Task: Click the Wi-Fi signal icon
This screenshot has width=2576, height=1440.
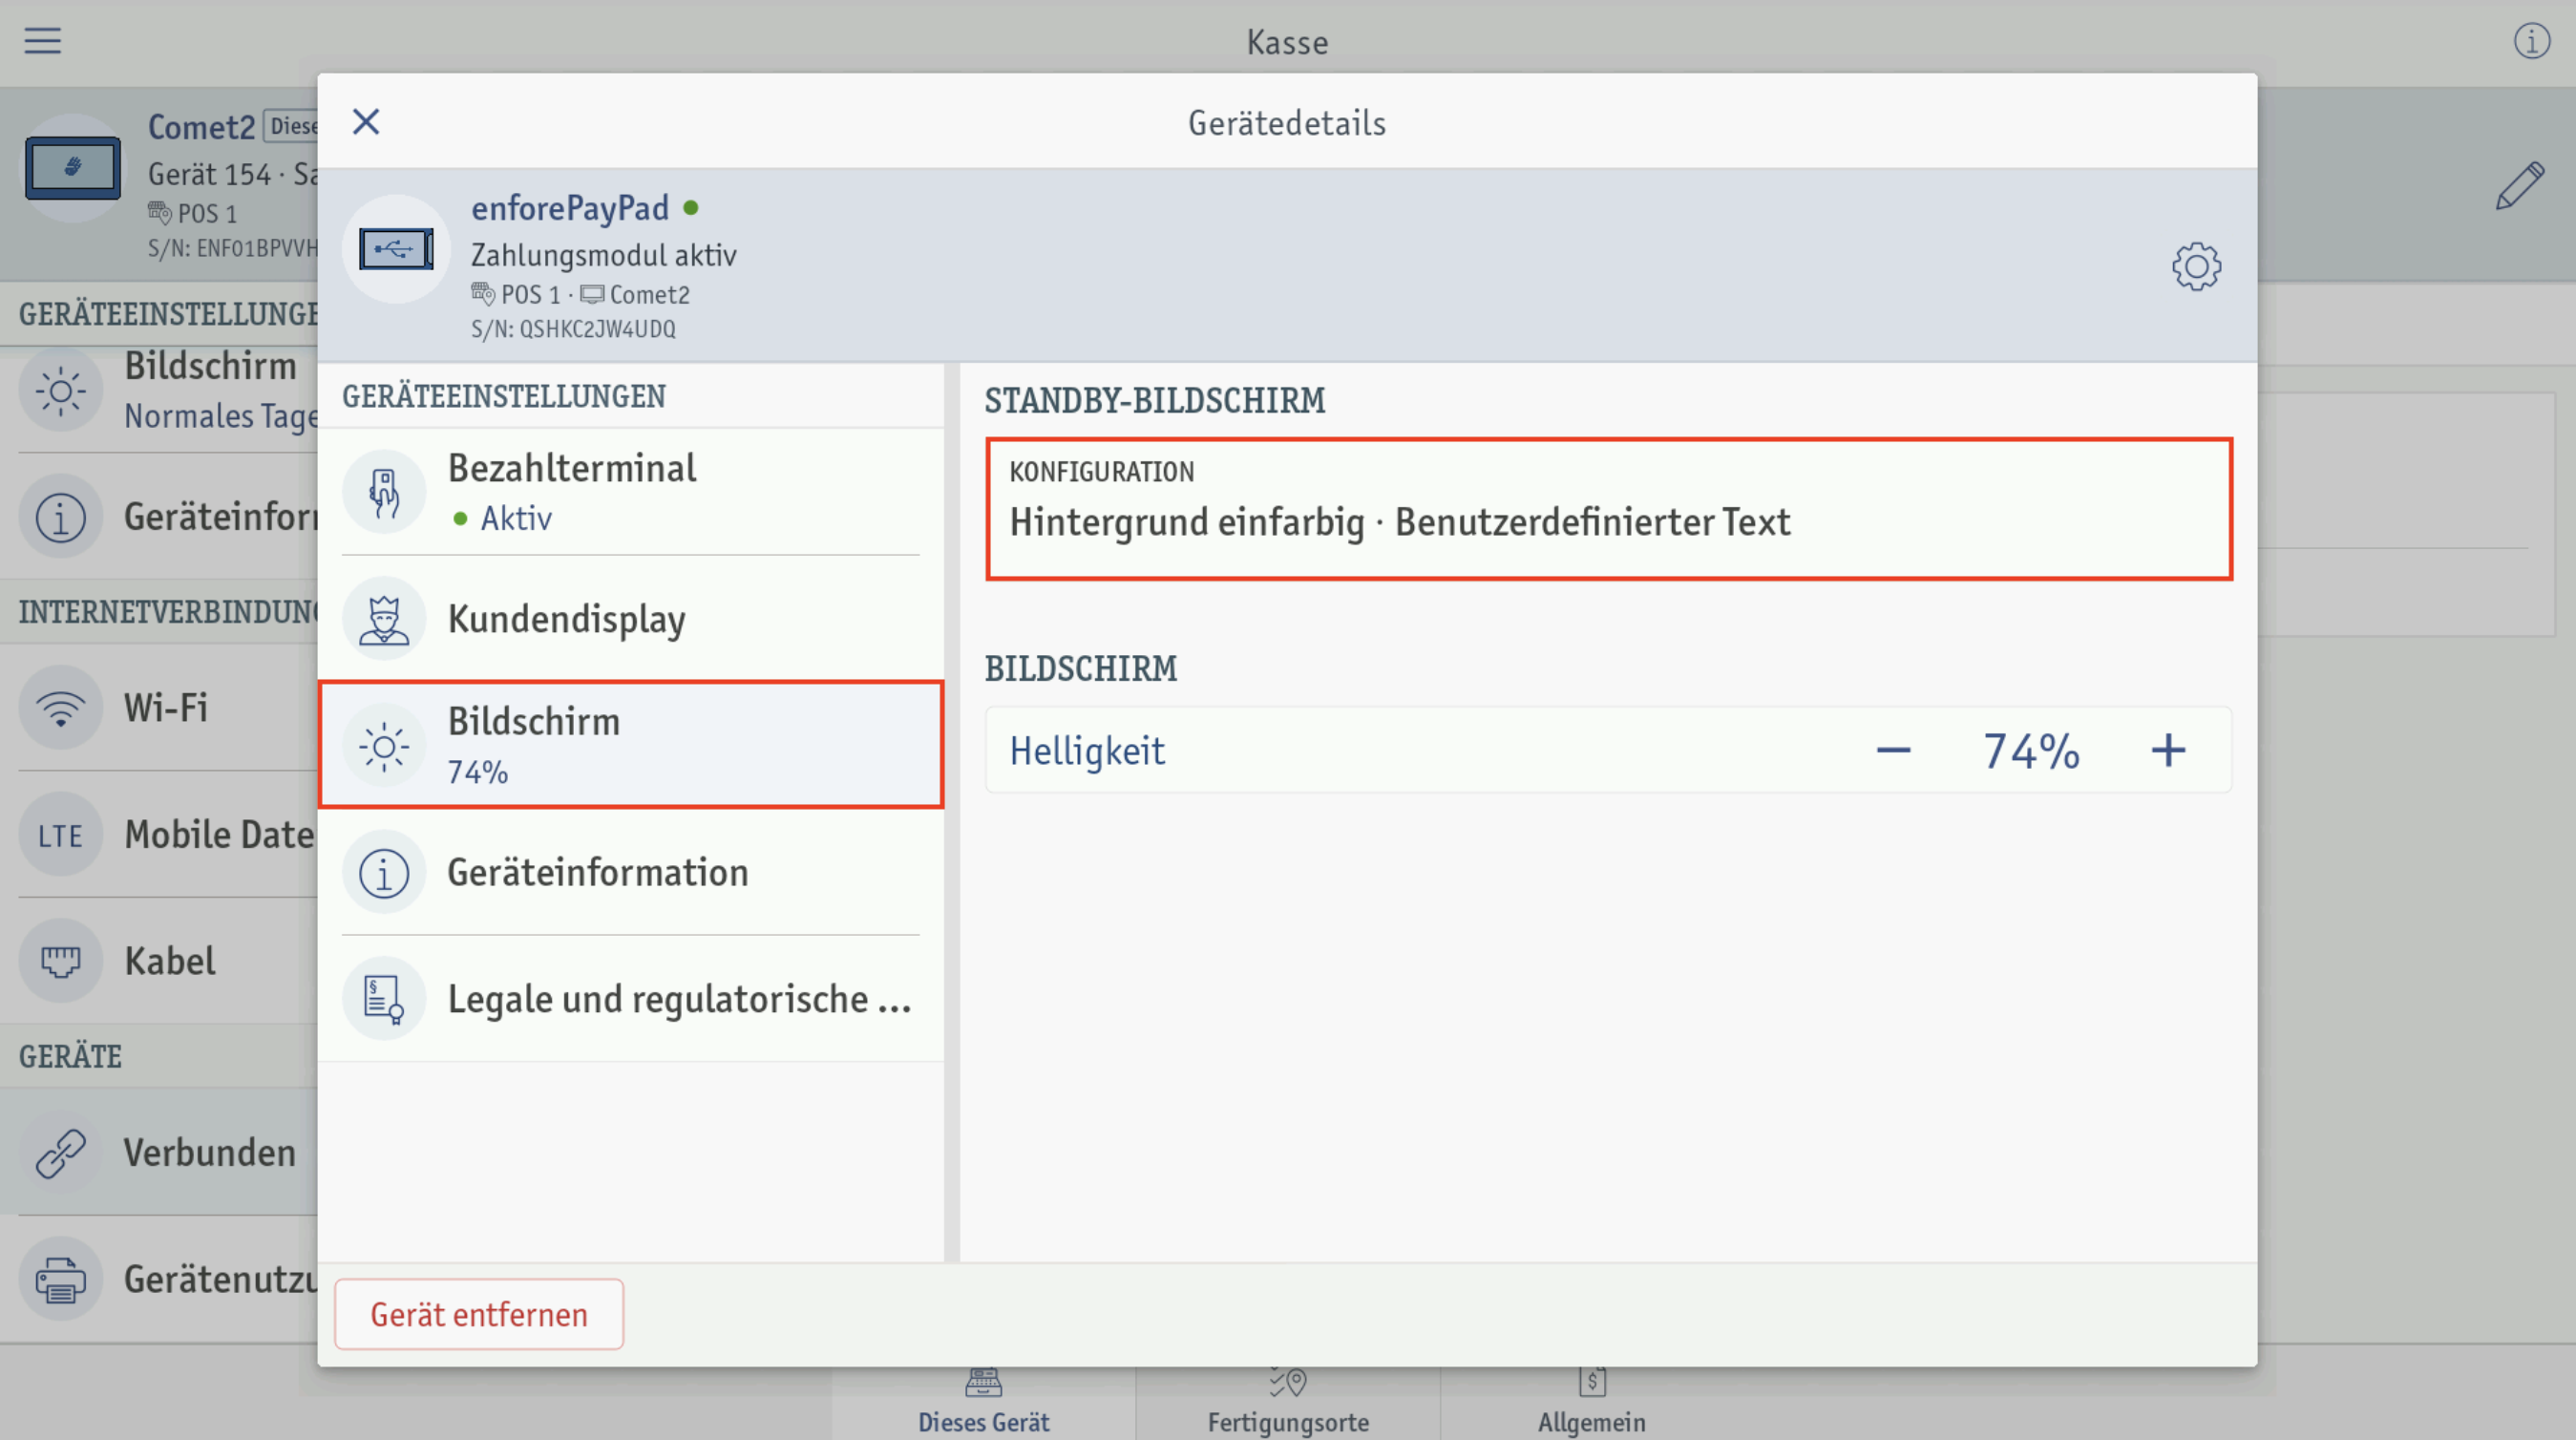Action: point(60,708)
